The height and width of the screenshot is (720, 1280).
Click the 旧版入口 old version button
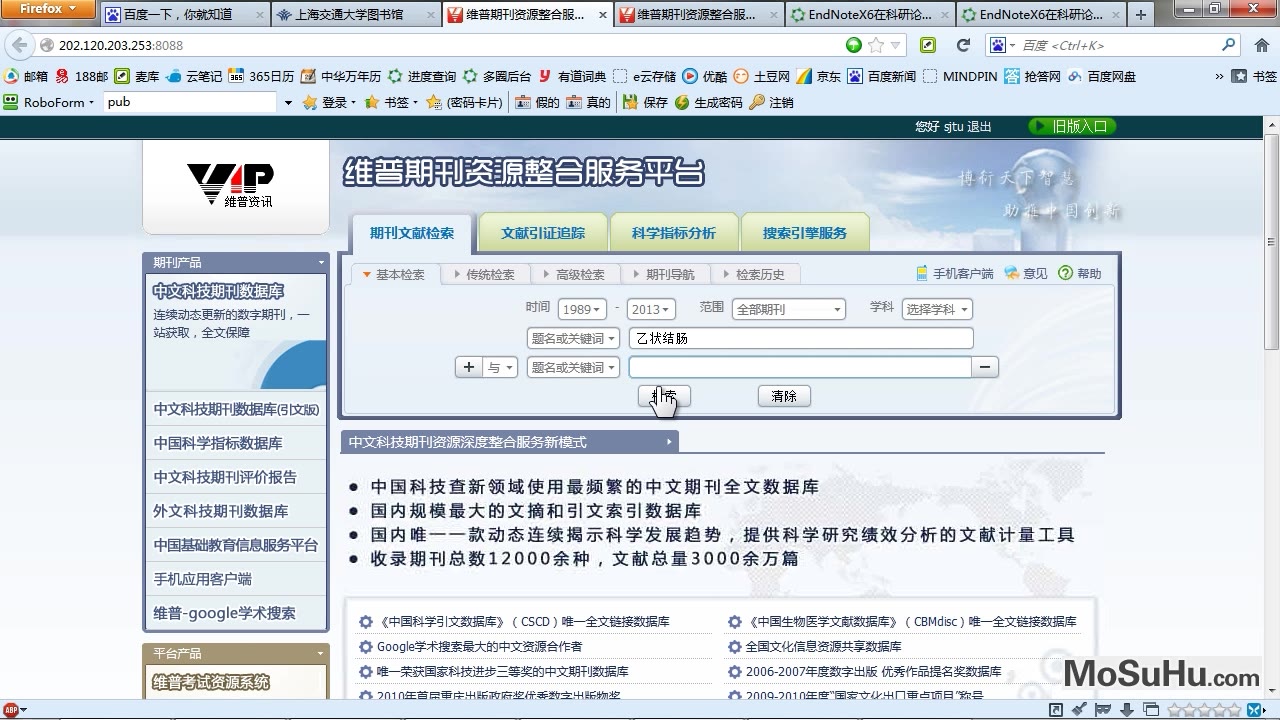(1072, 127)
